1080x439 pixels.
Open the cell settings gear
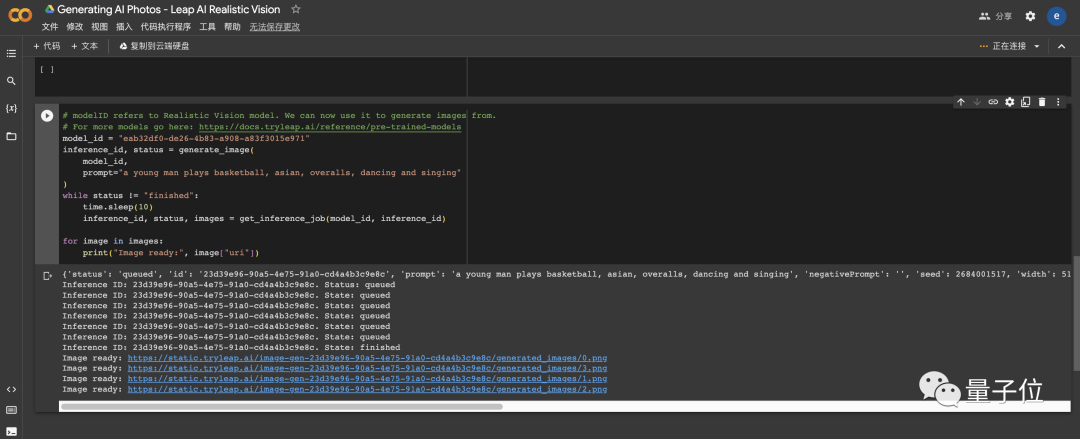click(x=1009, y=102)
